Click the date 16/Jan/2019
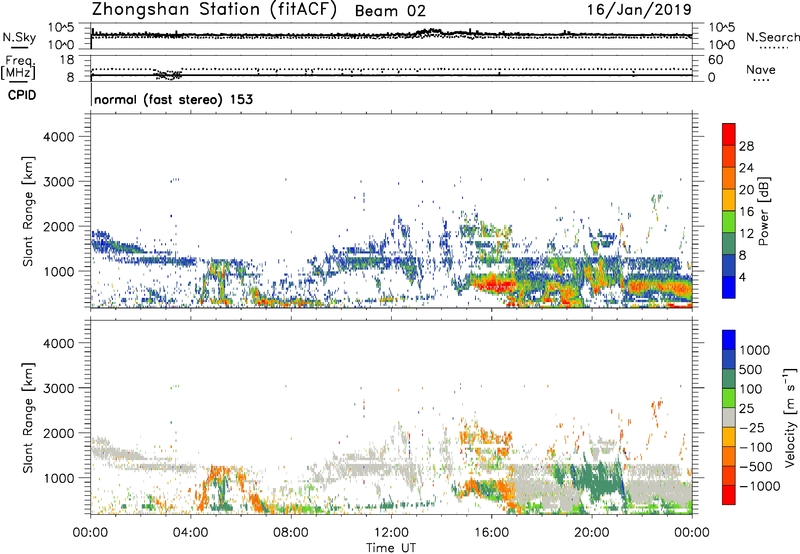The height and width of the screenshot is (554, 800). click(x=639, y=9)
